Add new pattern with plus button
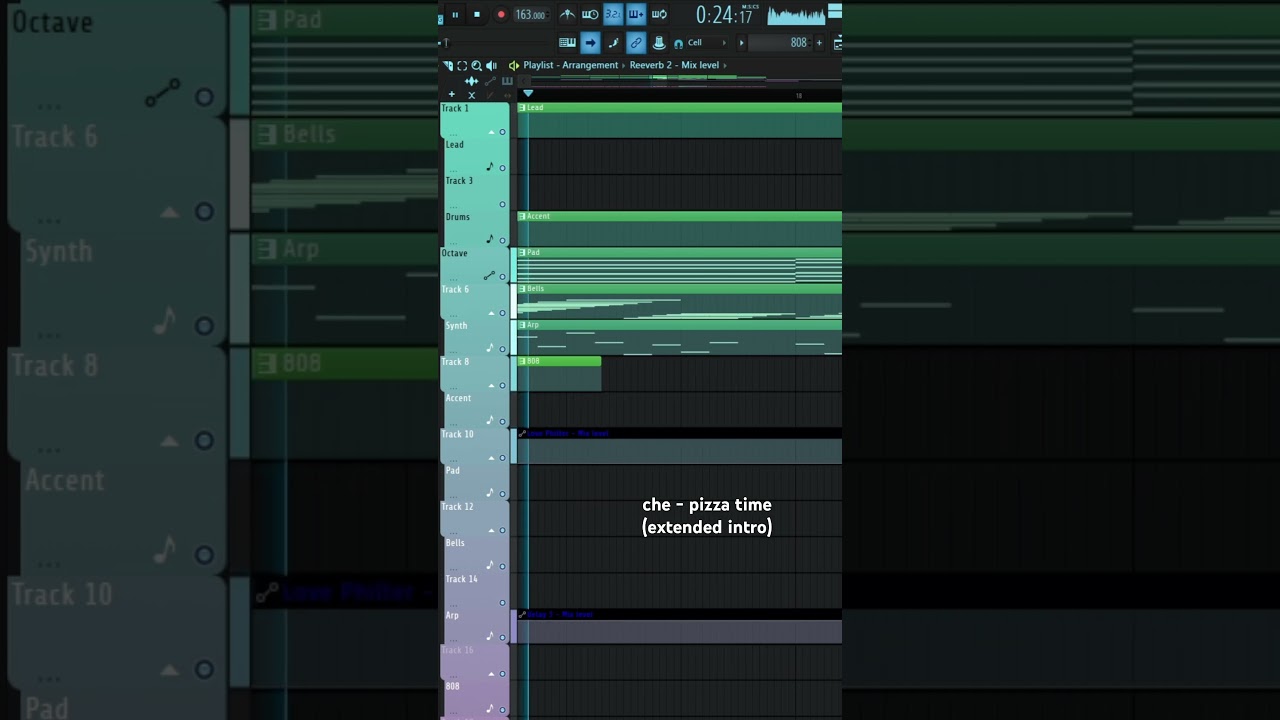This screenshot has width=1280, height=720. point(819,42)
